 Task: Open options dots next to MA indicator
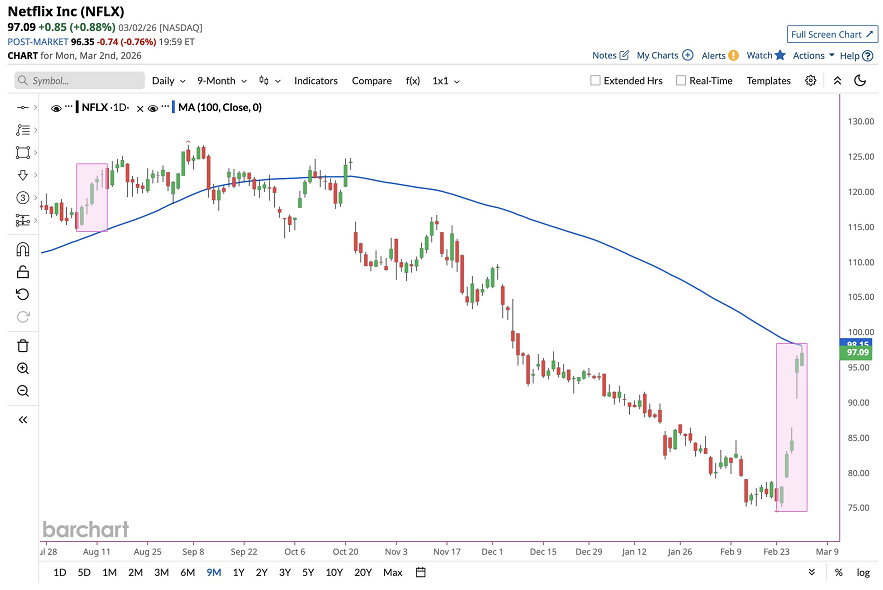165,106
